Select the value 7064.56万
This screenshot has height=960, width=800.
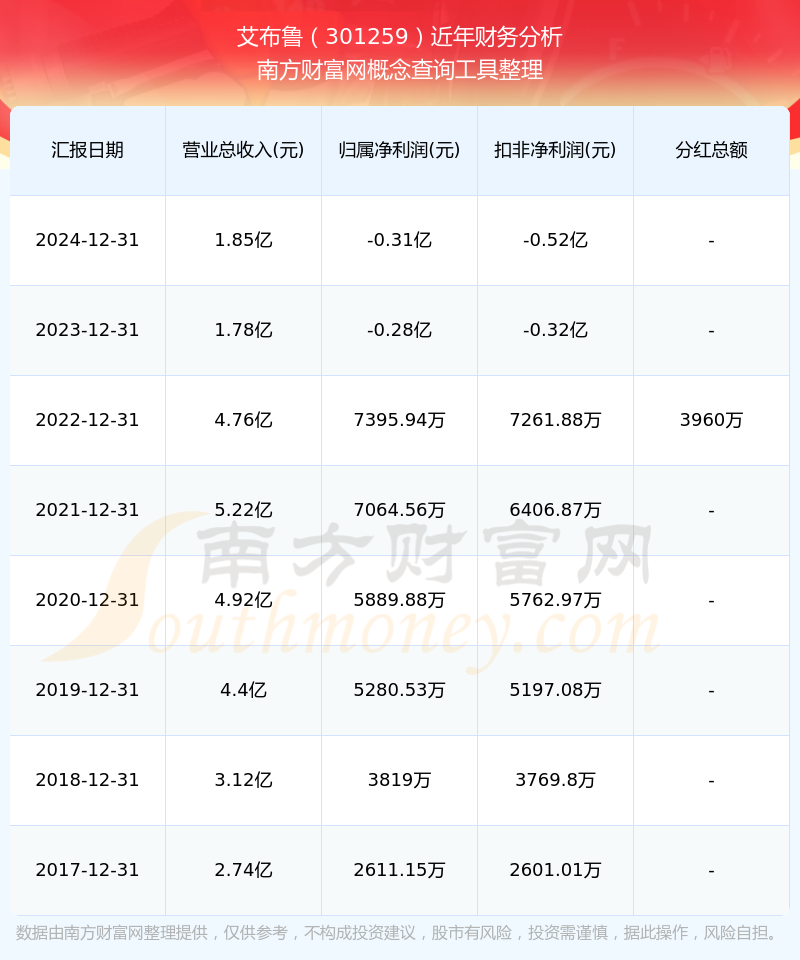click(400, 510)
